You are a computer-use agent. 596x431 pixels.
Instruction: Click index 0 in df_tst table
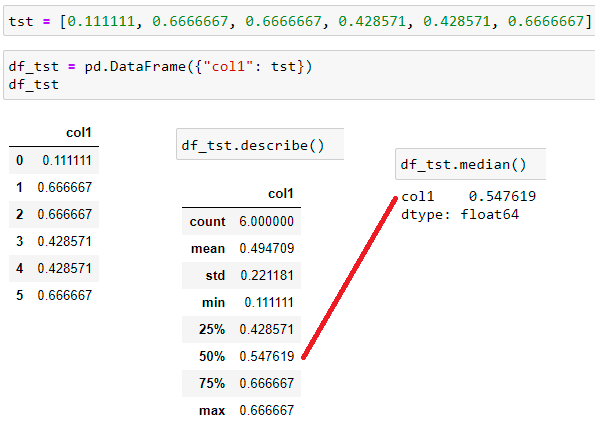[19, 160]
